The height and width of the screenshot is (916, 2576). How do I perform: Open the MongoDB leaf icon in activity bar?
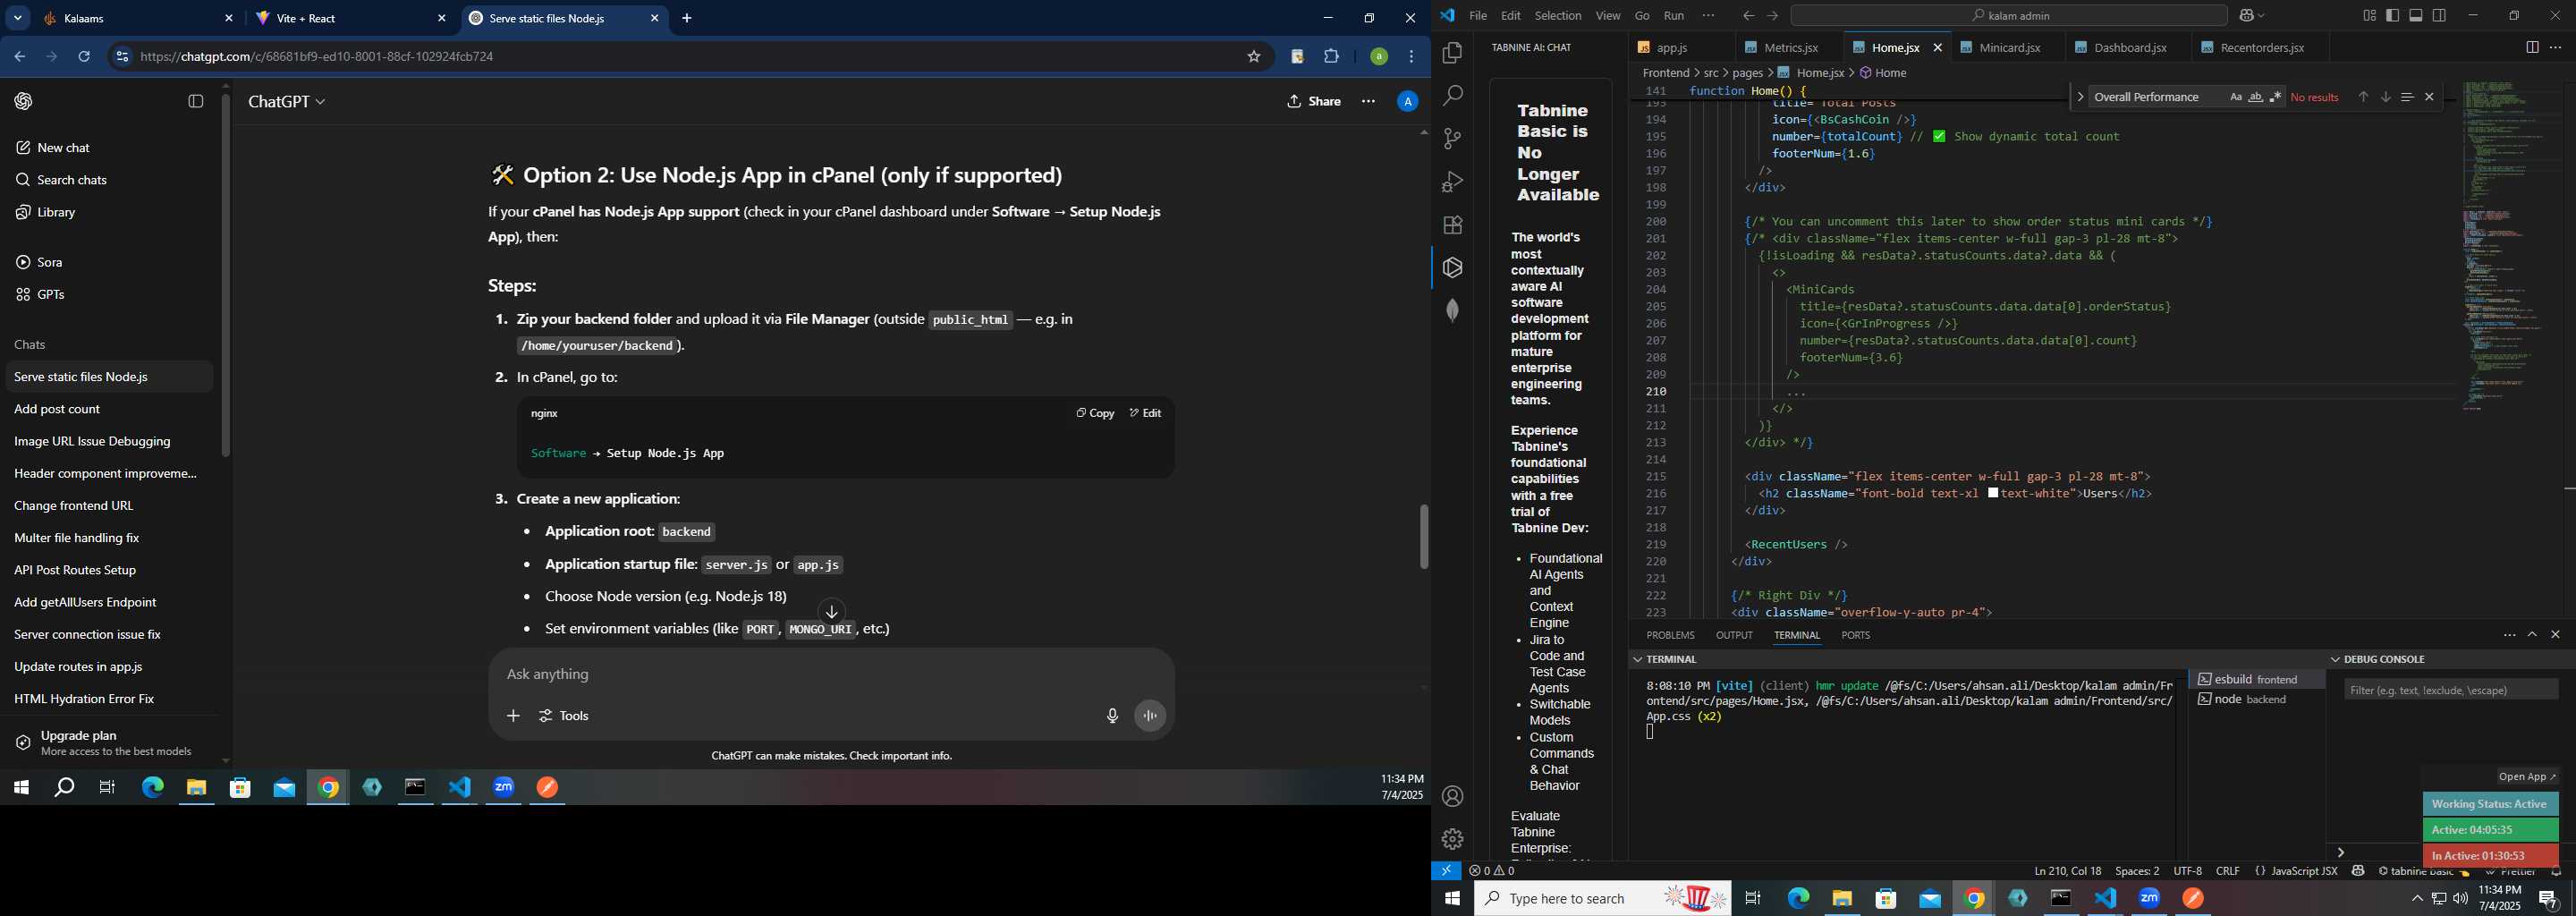[x=1452, y=311]
